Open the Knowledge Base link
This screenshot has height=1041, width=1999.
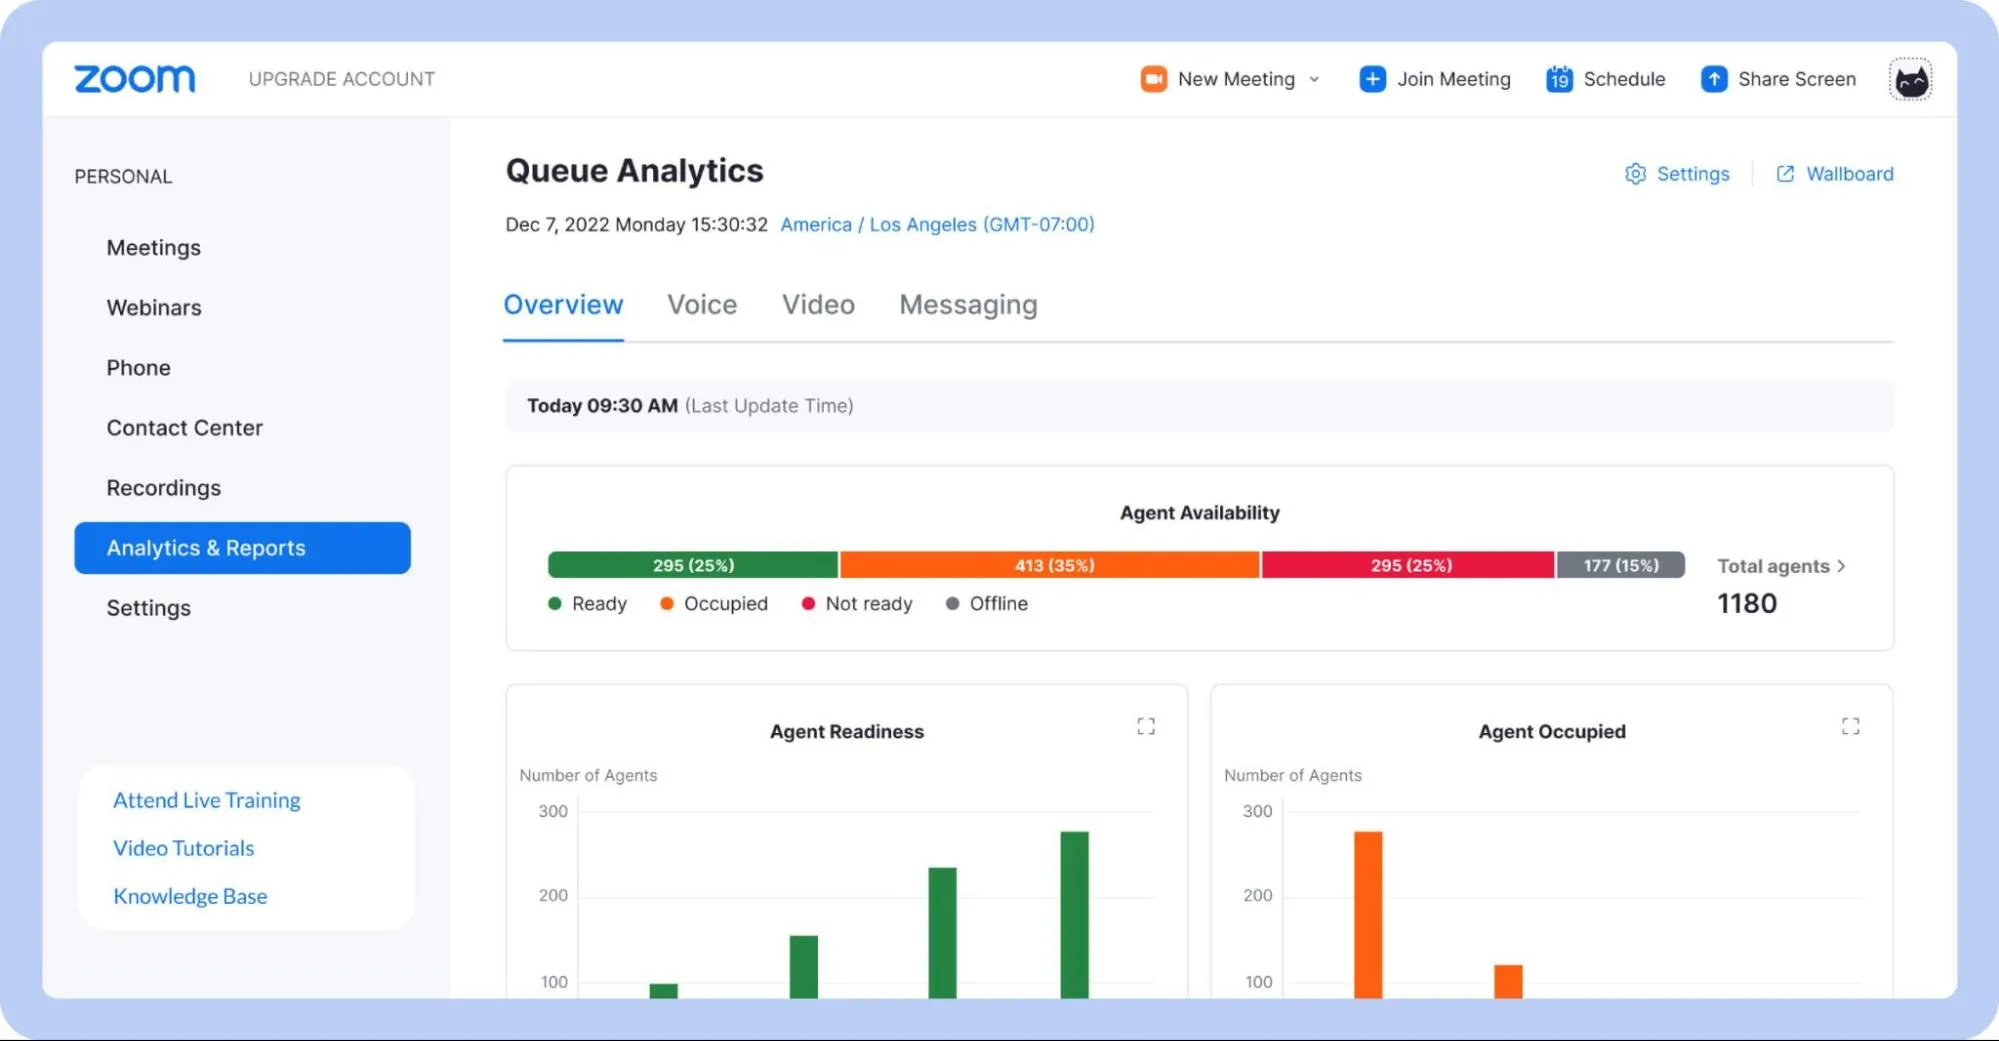coord(190,896)
